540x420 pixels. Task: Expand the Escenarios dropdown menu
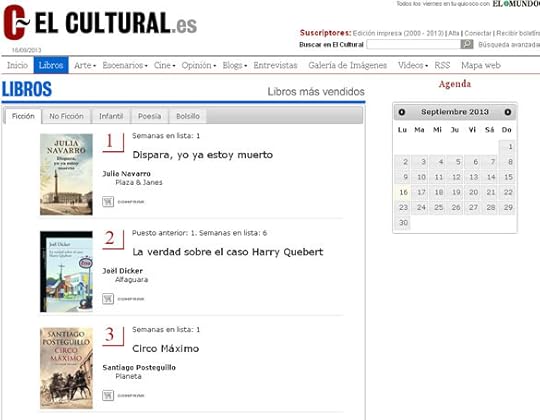pyautogui.click(x=125, y=65)
